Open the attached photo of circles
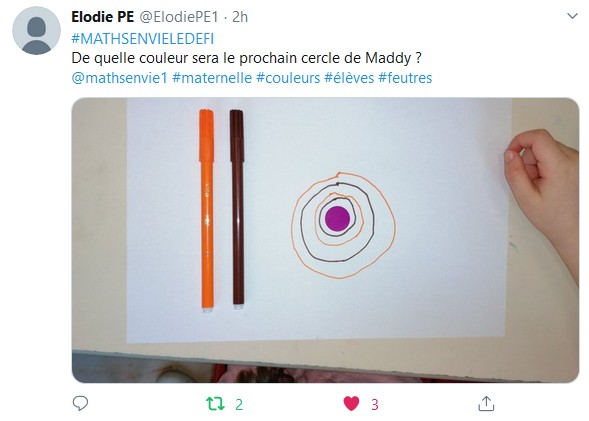The height and width of the screenshot is (421, 589). 325,240
